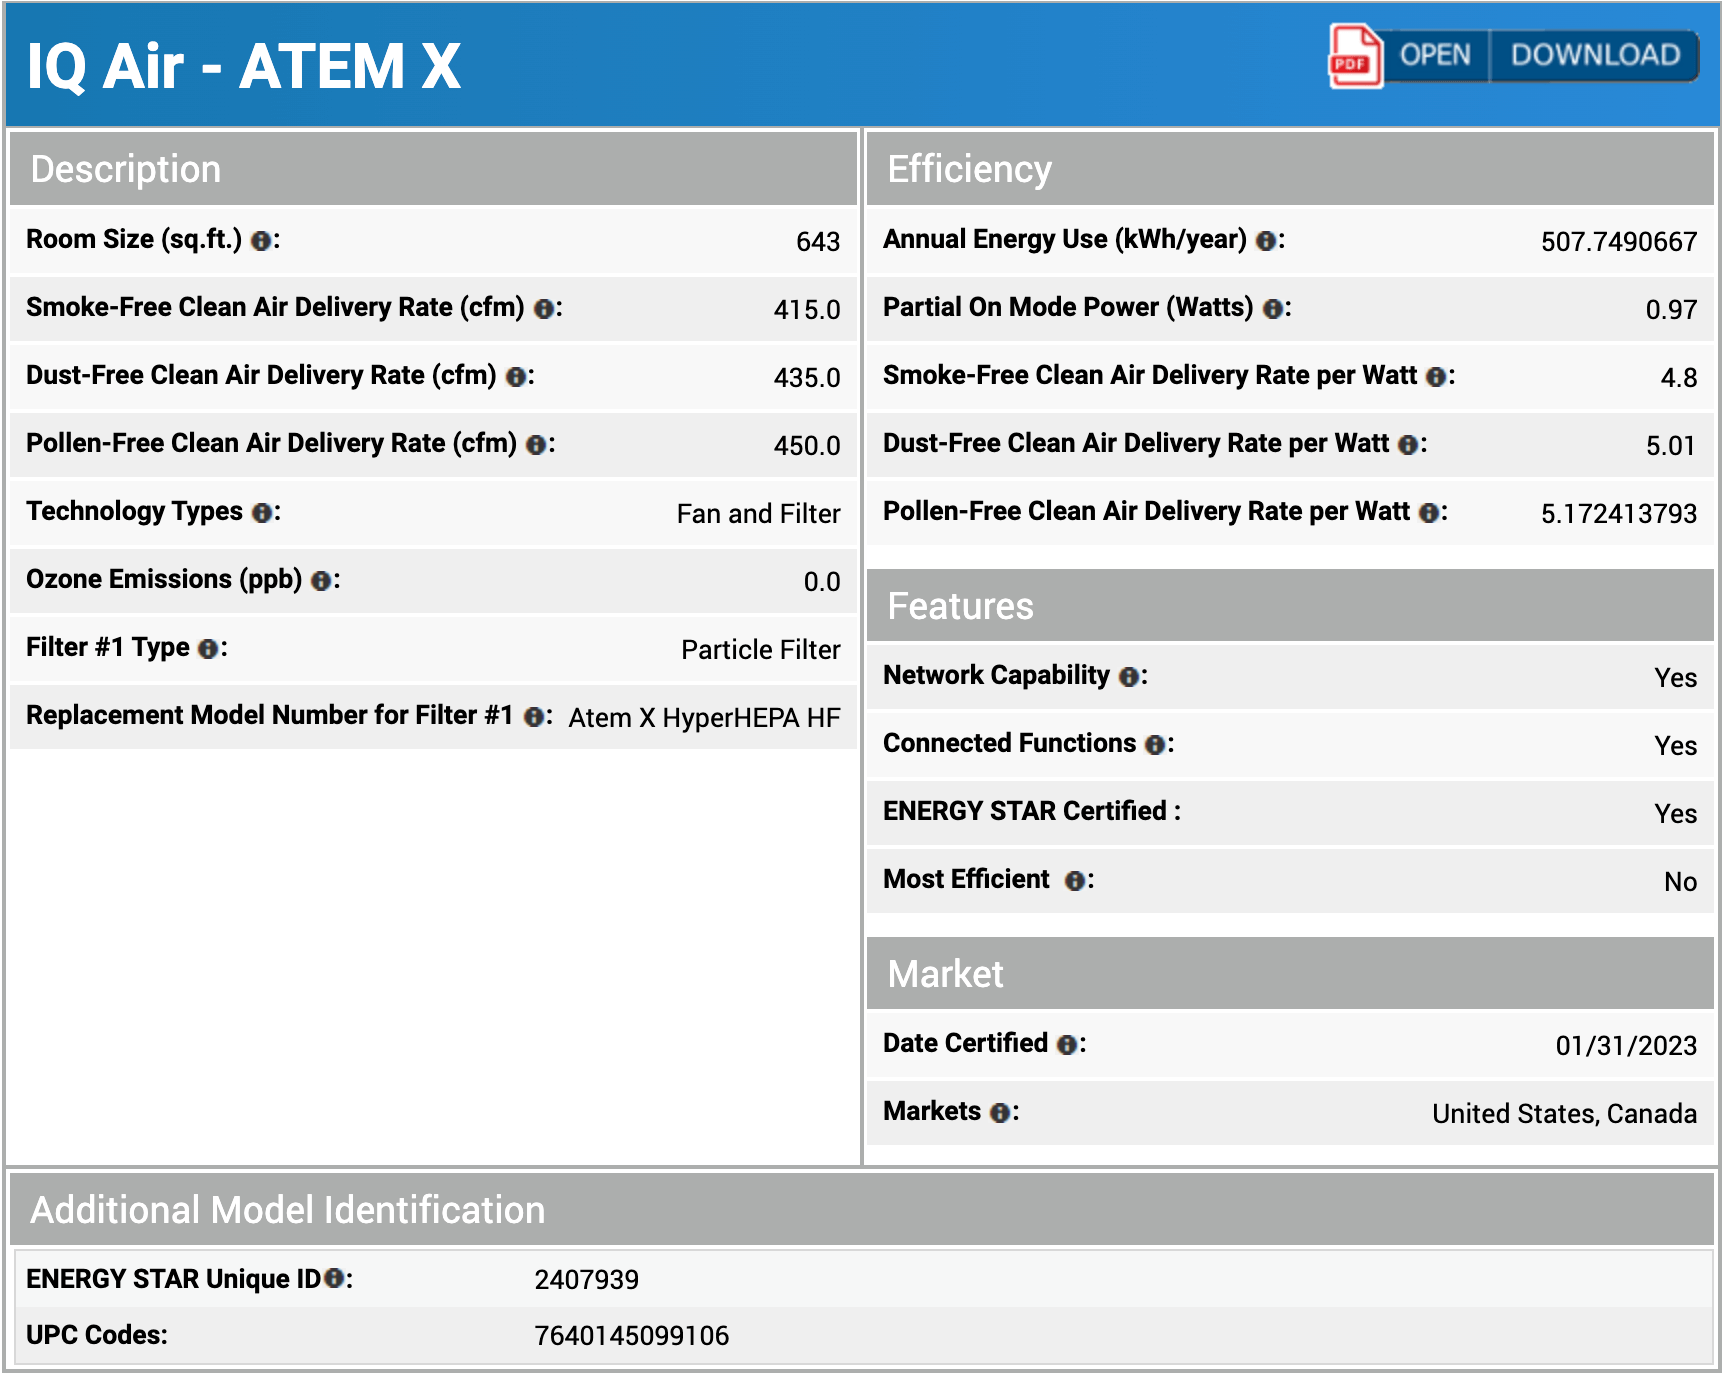Select unique ID 2407939
The width and height of the screenshot is (1724, 1376).
pyautogui.click(x=587, y=1280)
